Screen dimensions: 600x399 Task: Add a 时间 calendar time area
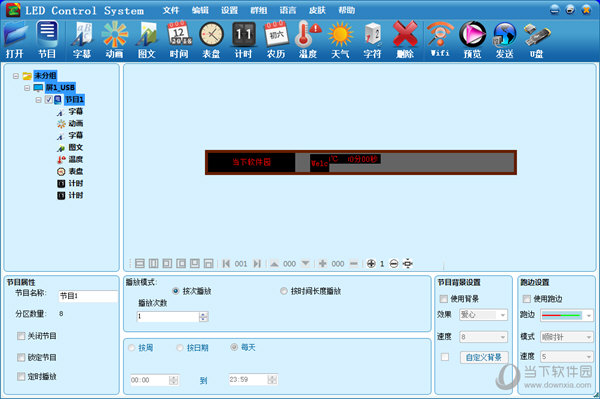tap(179, 40)
